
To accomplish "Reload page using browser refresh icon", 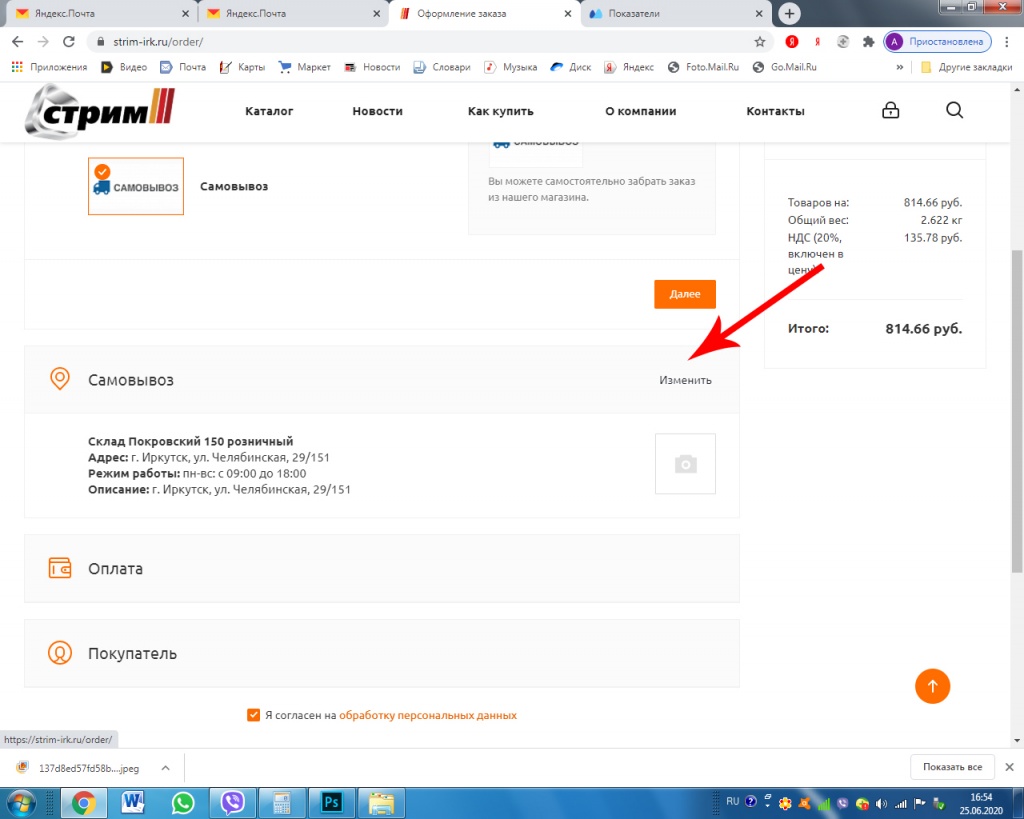I will pos(69,42).
